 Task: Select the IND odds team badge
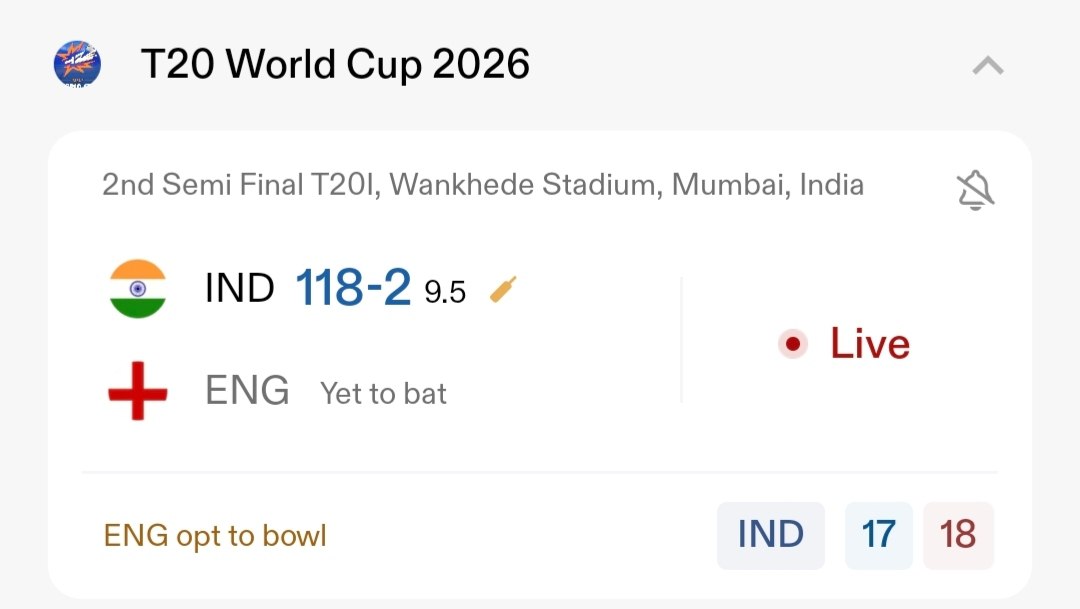click(771, 535)
